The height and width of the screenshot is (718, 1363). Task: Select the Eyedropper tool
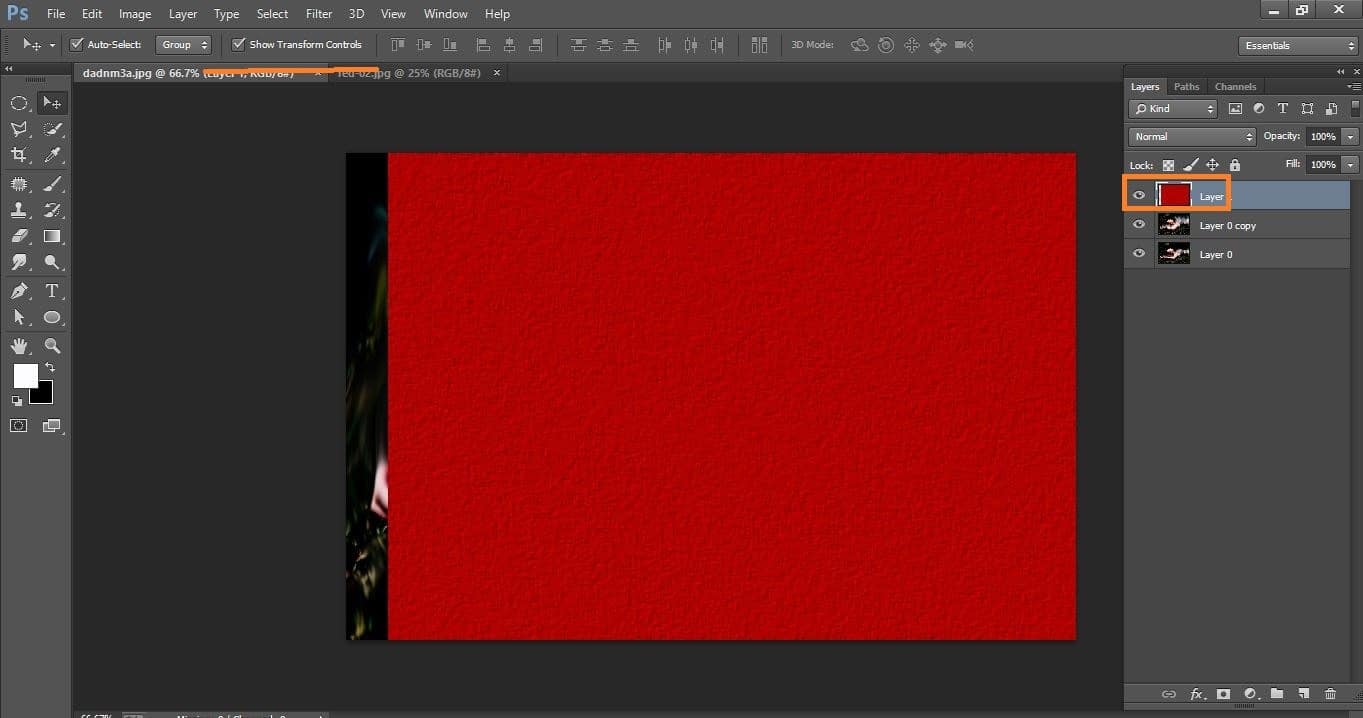[53, 155]
